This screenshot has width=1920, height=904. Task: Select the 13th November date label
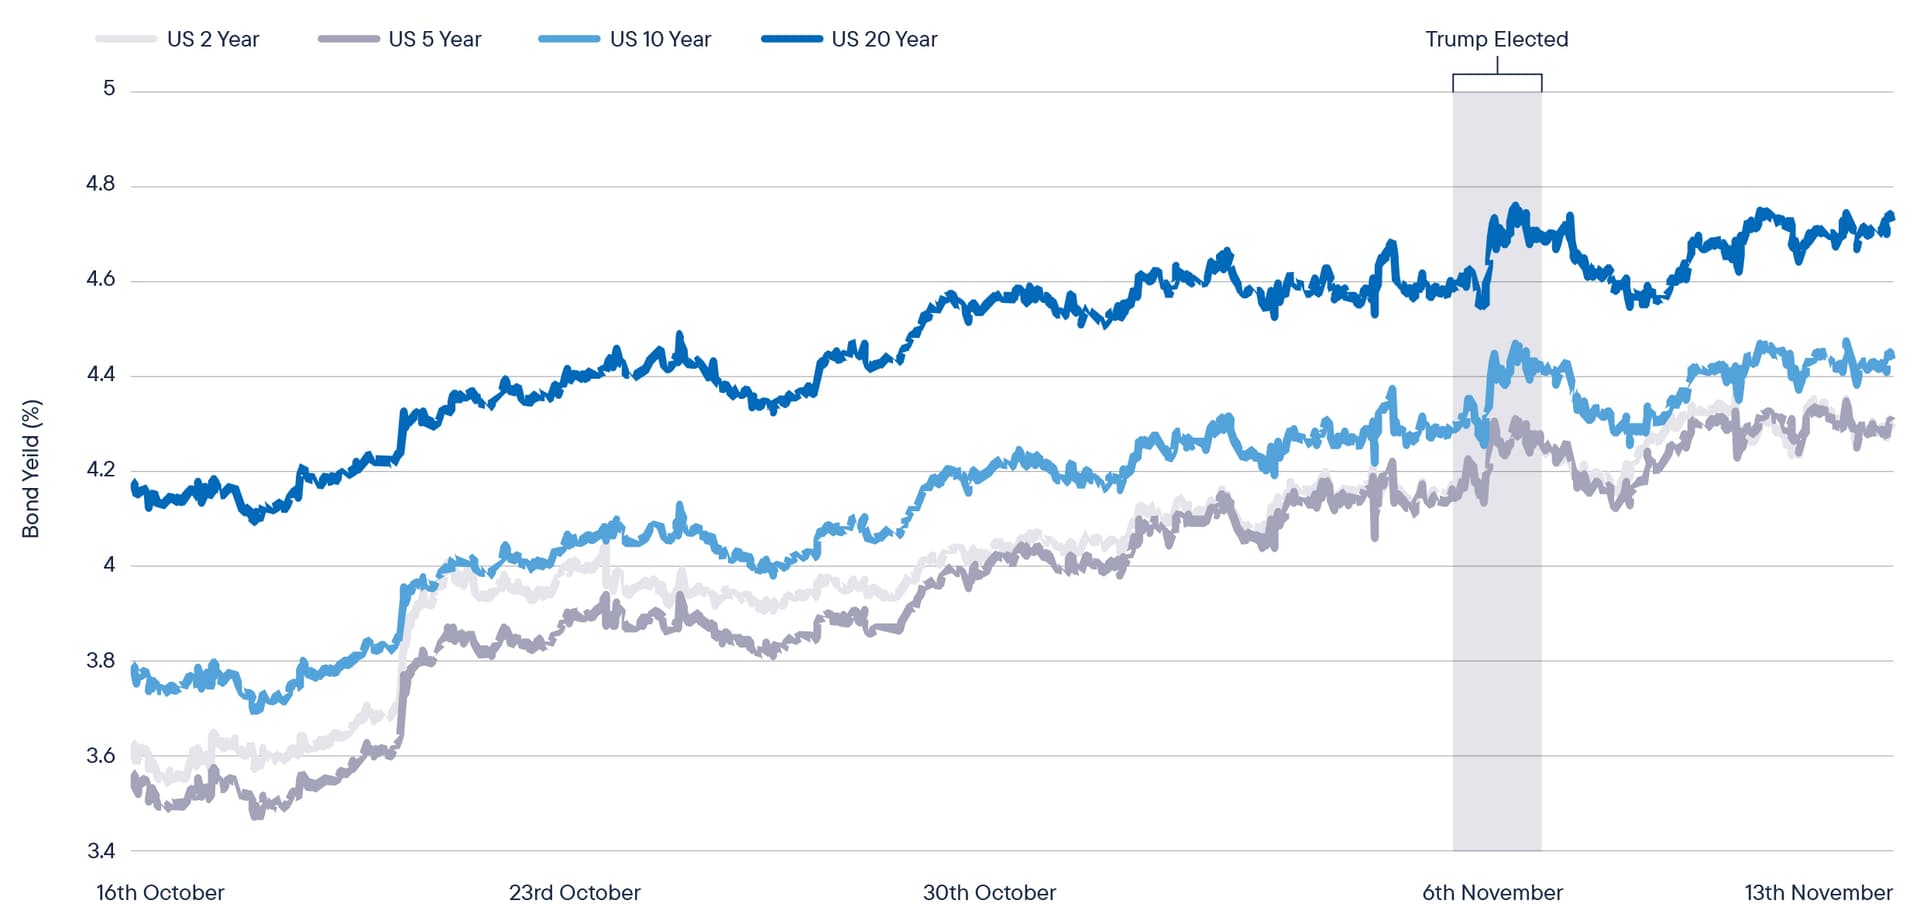tap(1818, 892)
